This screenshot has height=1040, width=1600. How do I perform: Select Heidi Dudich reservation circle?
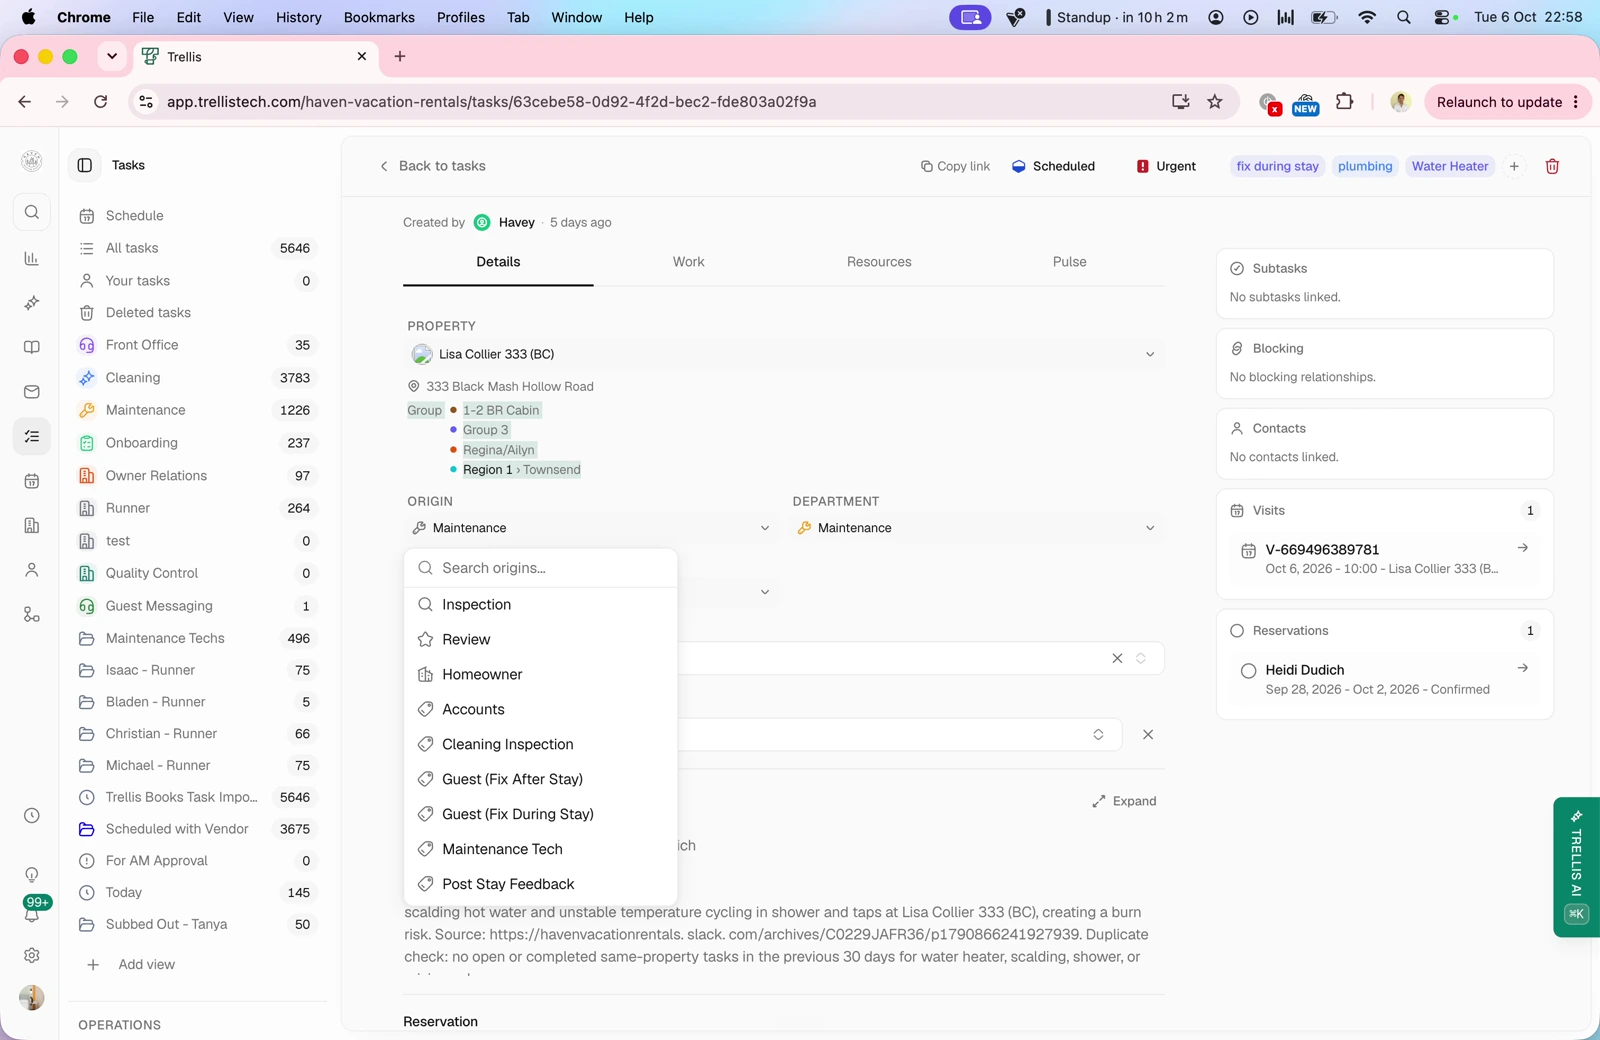[1248, 671]
